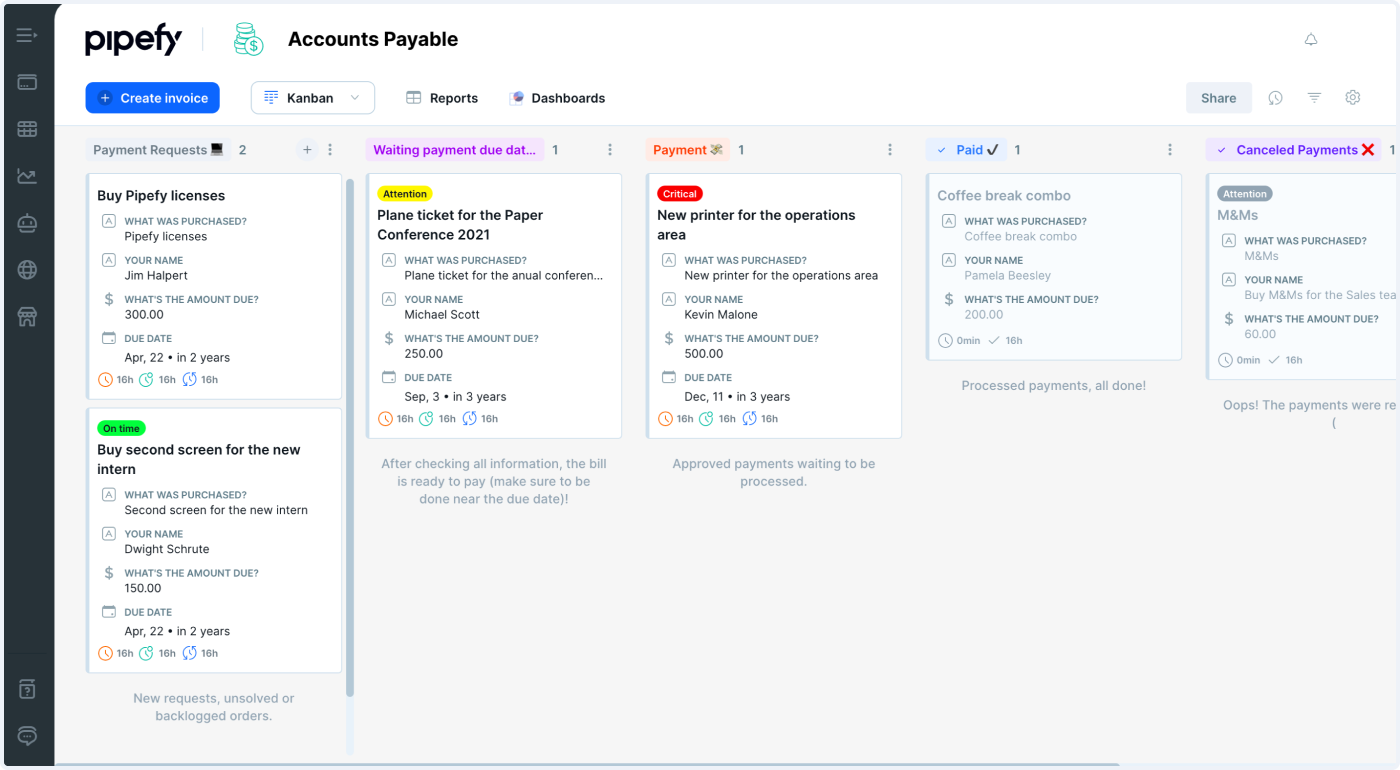Expand the left sidebar menu icon
The width and height of the screenshot is (1400, 770).
27,36
